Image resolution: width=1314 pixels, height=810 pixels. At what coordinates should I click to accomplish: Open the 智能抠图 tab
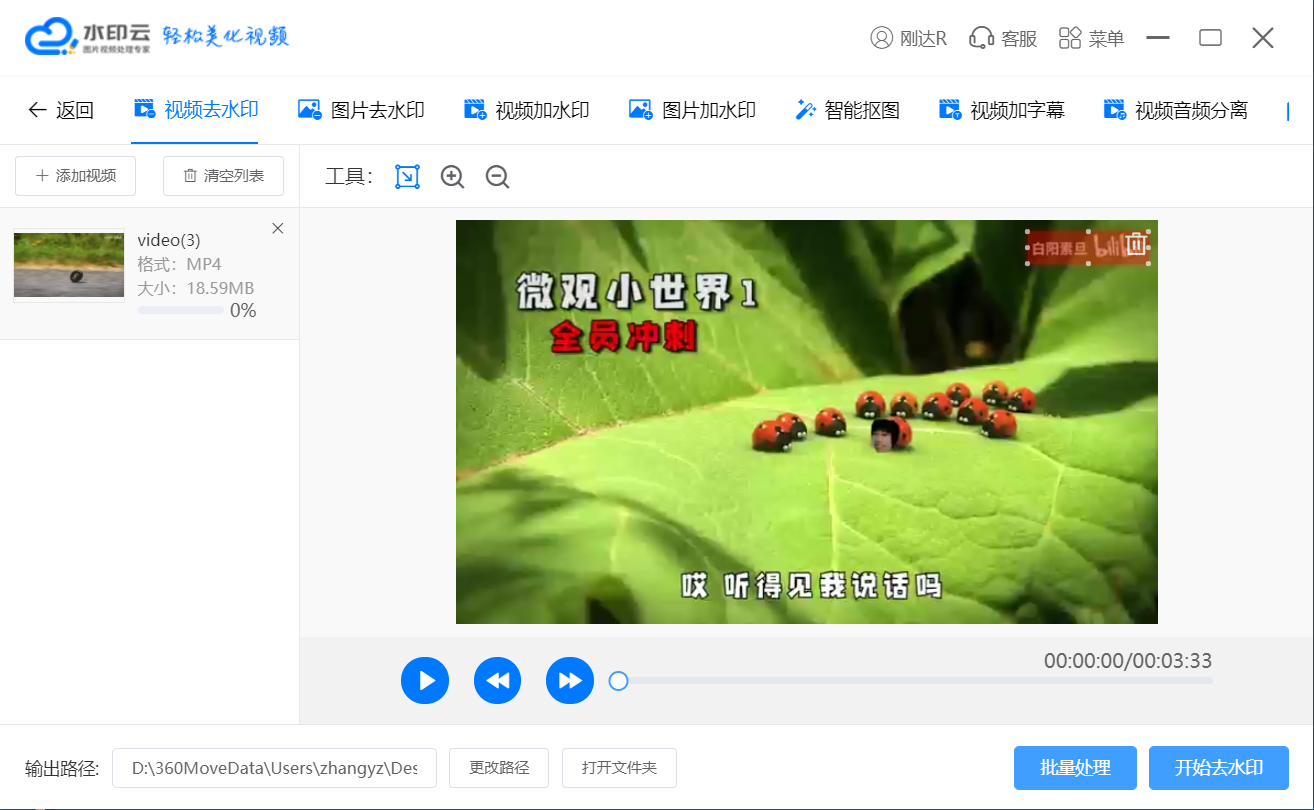click(847, 110)
